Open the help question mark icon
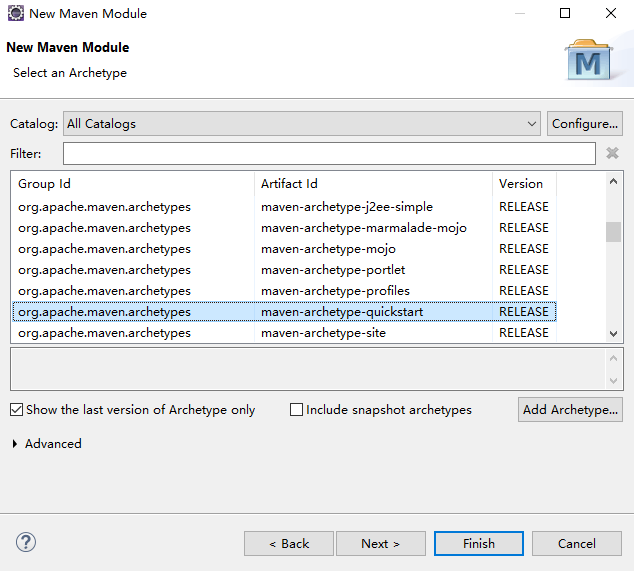Viewport: 634px width, 571px height. (x=26, y=542)
